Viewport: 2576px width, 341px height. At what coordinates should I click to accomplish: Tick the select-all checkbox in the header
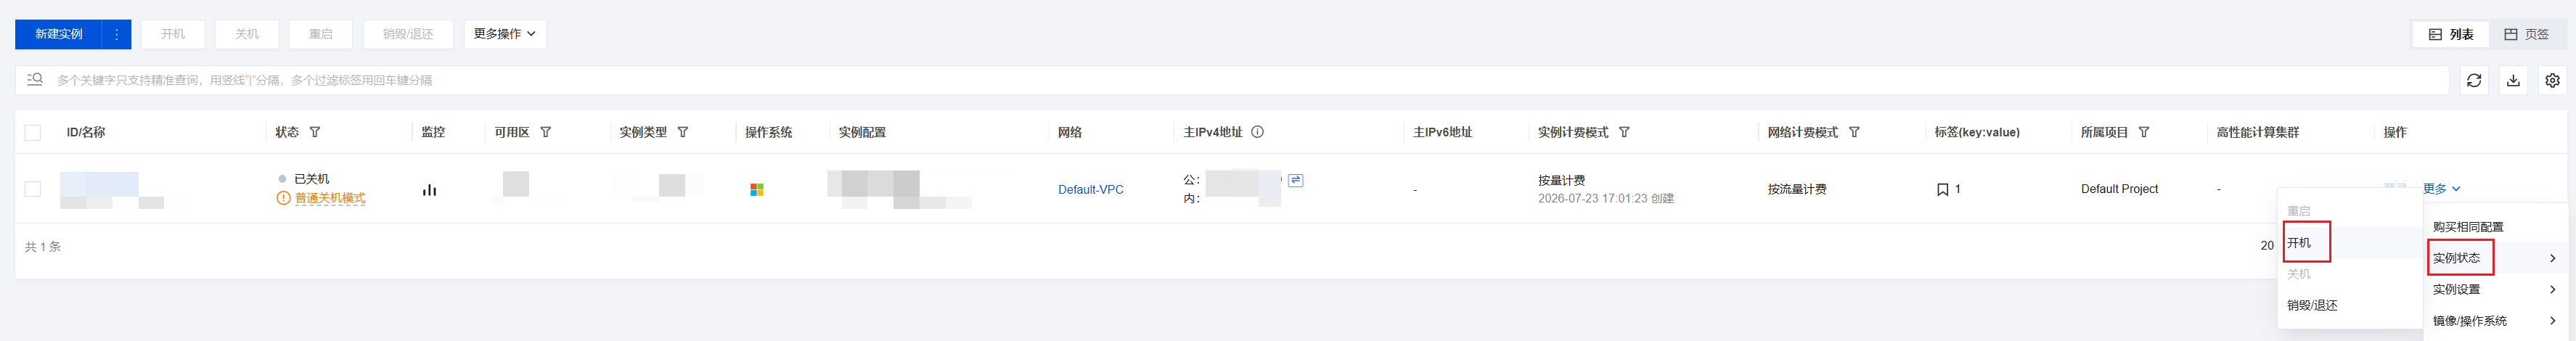(33, 132)
